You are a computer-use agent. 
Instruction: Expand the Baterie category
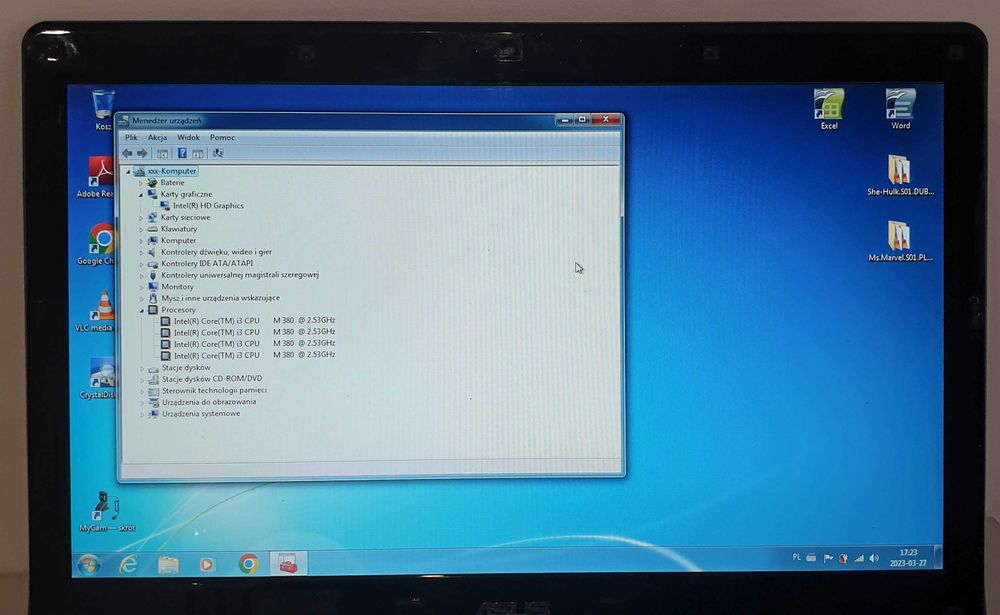141,183
